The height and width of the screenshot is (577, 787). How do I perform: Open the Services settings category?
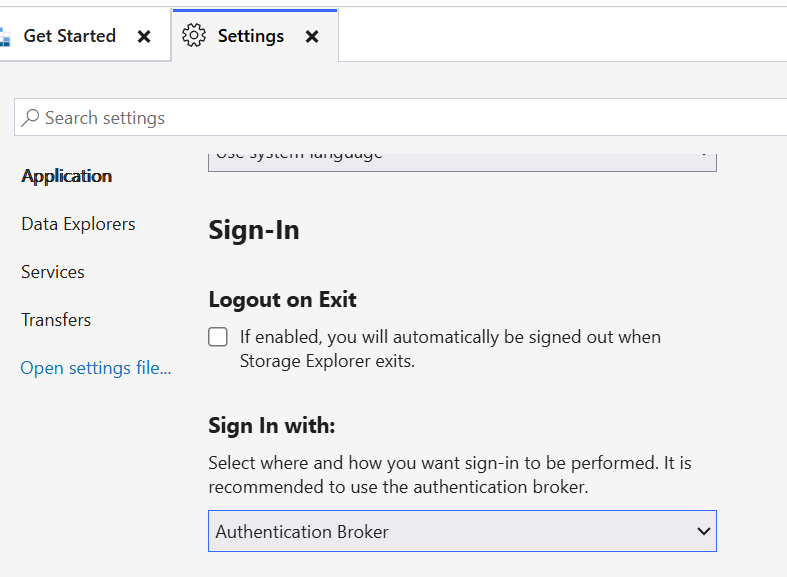(x=53, y=272)
